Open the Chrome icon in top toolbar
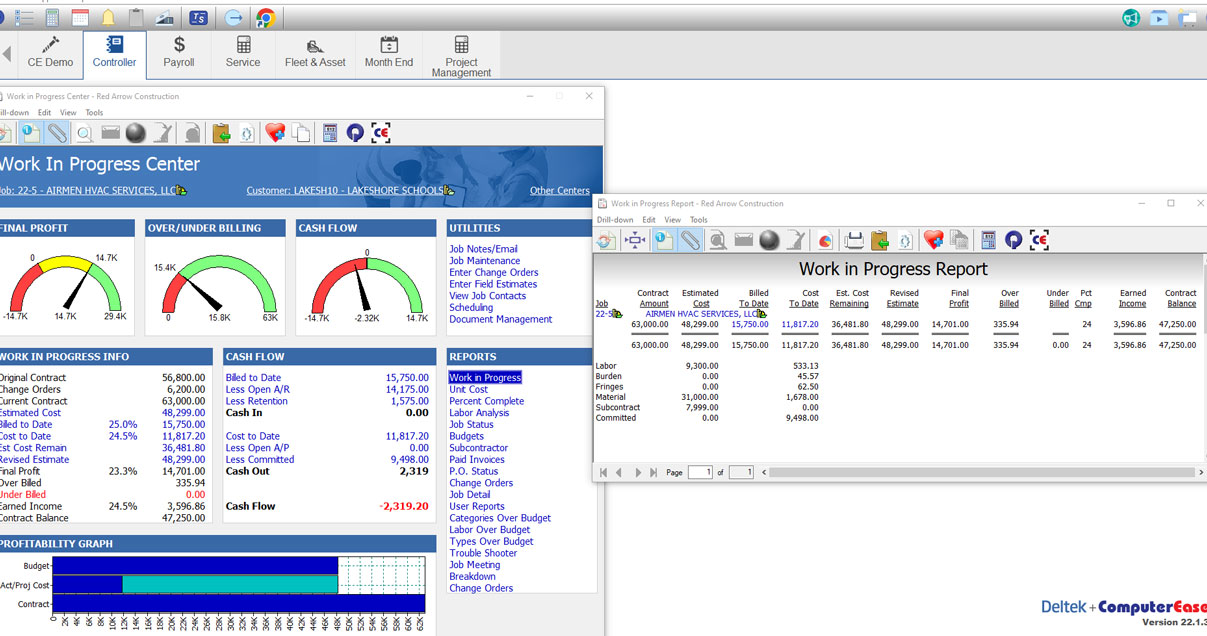1207x636 pixels. pyautogui.click(x=265, y=17)
